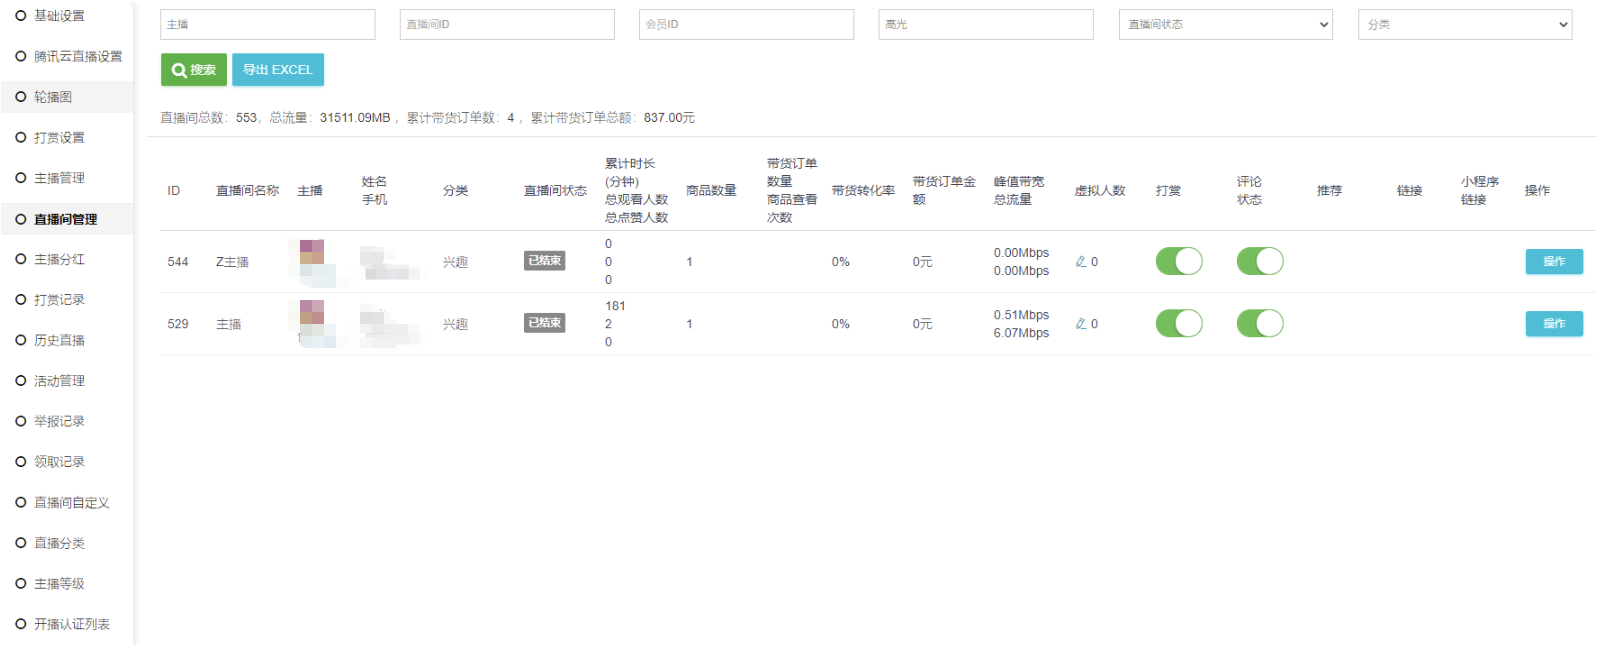The width and height of the screenshot is (1598, 645).
Task: Click the pencil edit icon in row 529
Action: point(1080,324)
